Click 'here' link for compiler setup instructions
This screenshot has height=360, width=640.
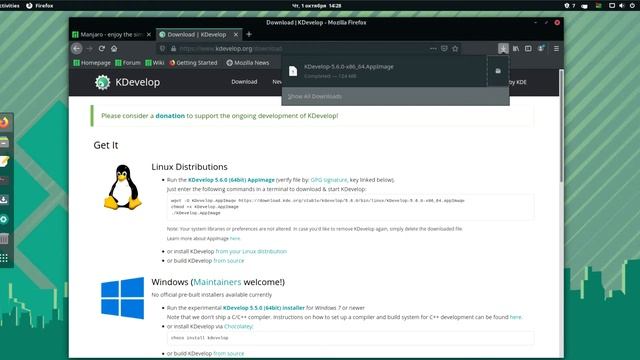(x=516, y=317)
